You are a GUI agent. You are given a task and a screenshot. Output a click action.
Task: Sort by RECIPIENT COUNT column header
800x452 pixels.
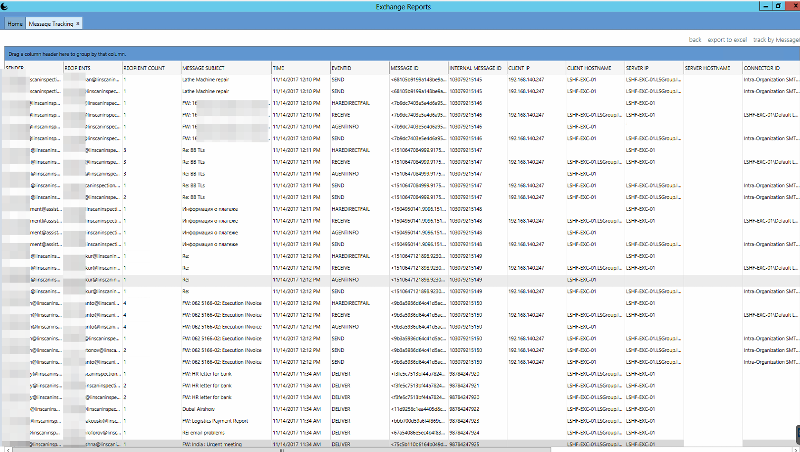pos(145,67)
